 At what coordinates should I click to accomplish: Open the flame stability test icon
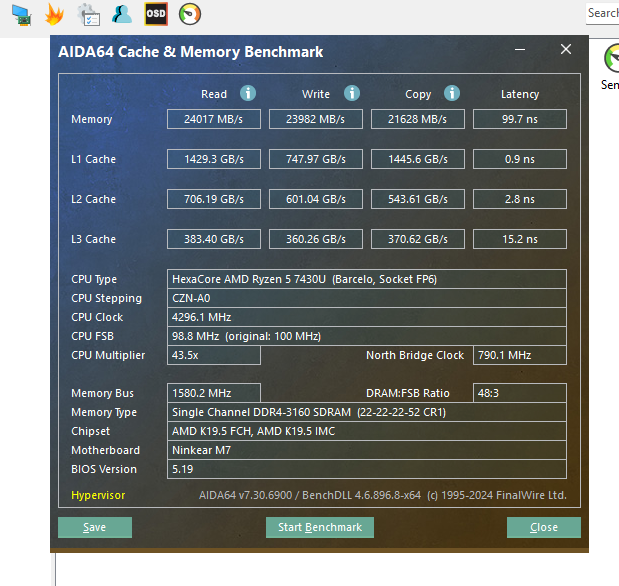click(x=54, y=14)
